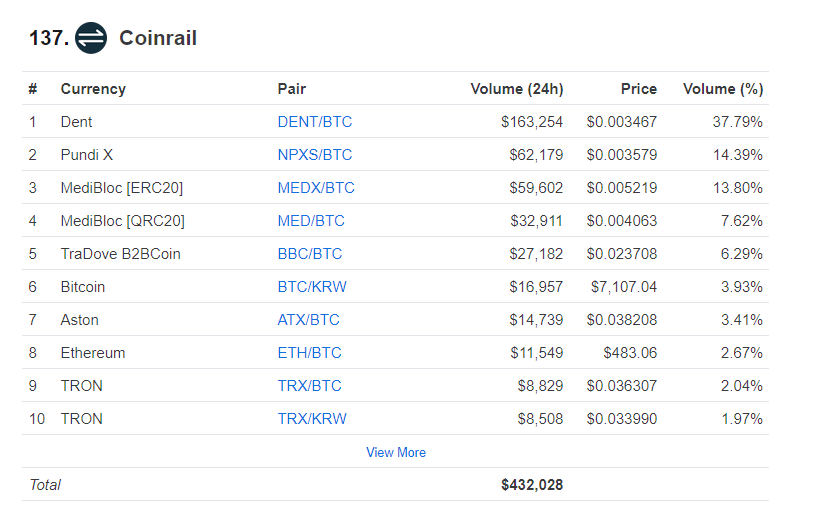Screen dimensions: 821x513
Task: Click the BTC/KRW pair link
Action: (312, 287)
